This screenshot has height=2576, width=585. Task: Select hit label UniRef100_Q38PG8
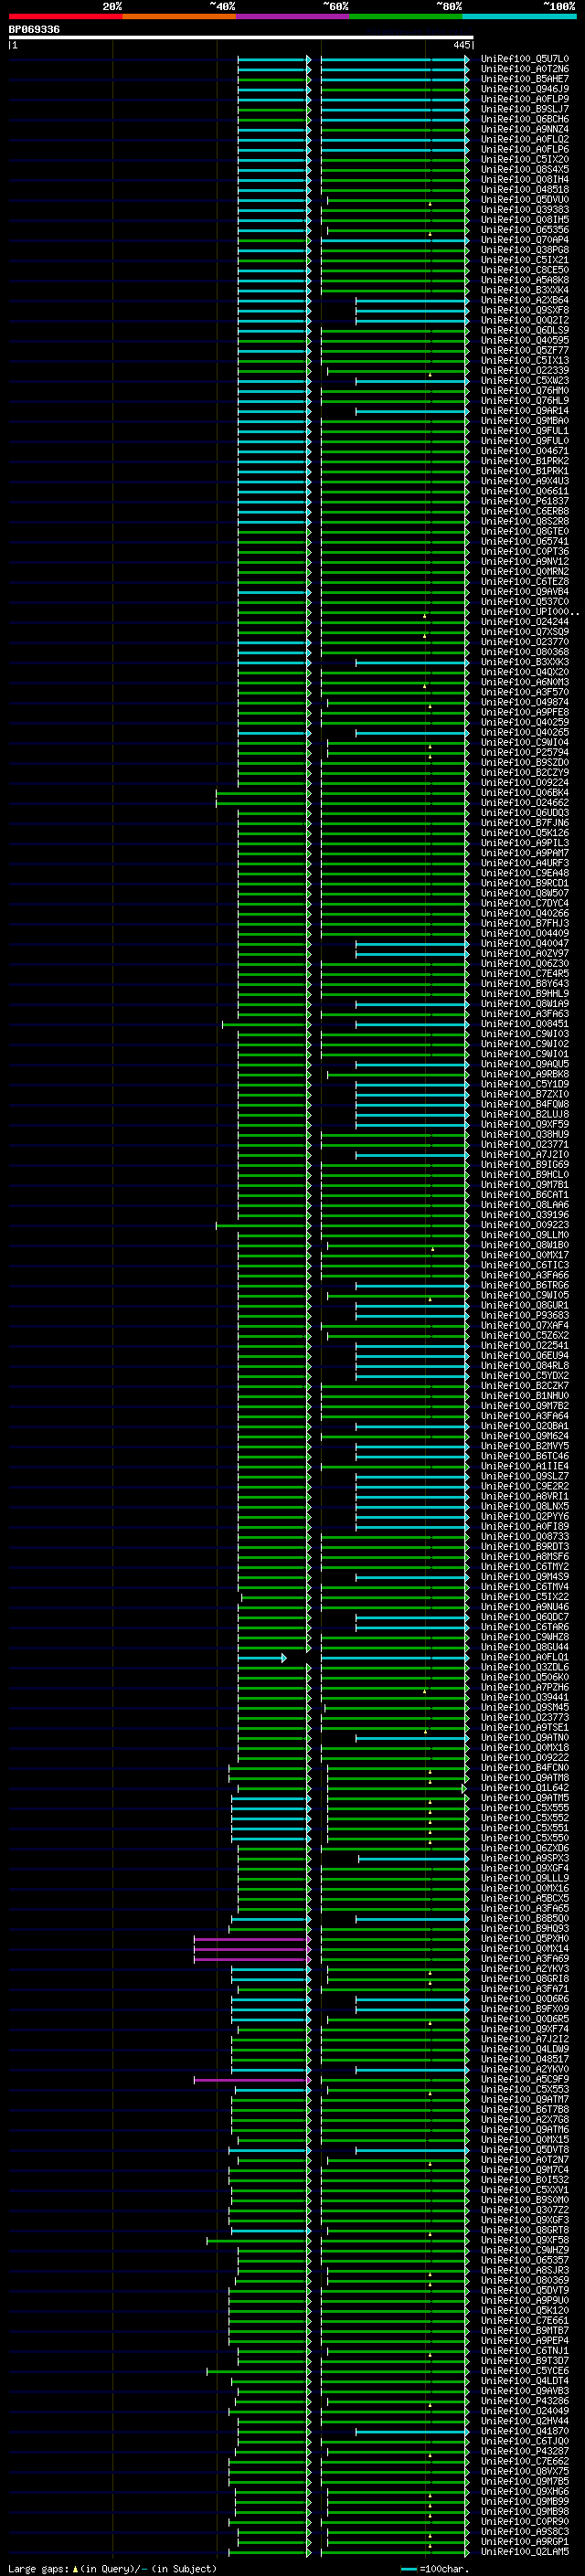pos(524,250)
